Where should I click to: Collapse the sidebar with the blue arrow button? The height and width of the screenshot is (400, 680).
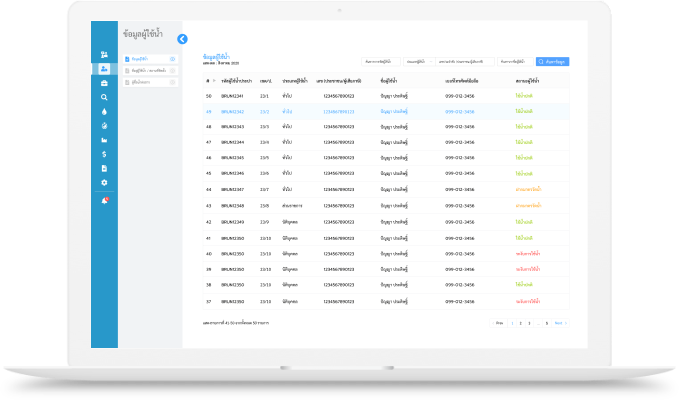point(182,39)
